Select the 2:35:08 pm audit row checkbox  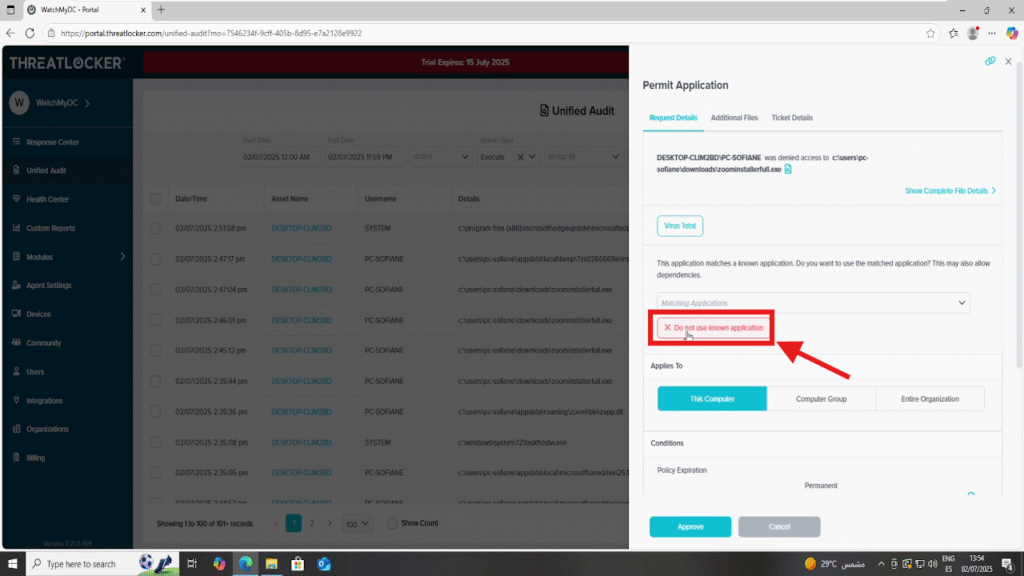[155, 442]
